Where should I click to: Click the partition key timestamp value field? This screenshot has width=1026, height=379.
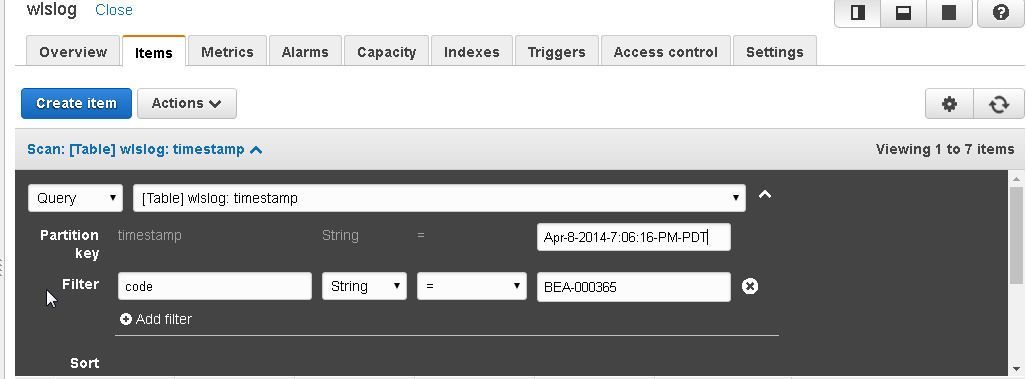tap(633, 237)
